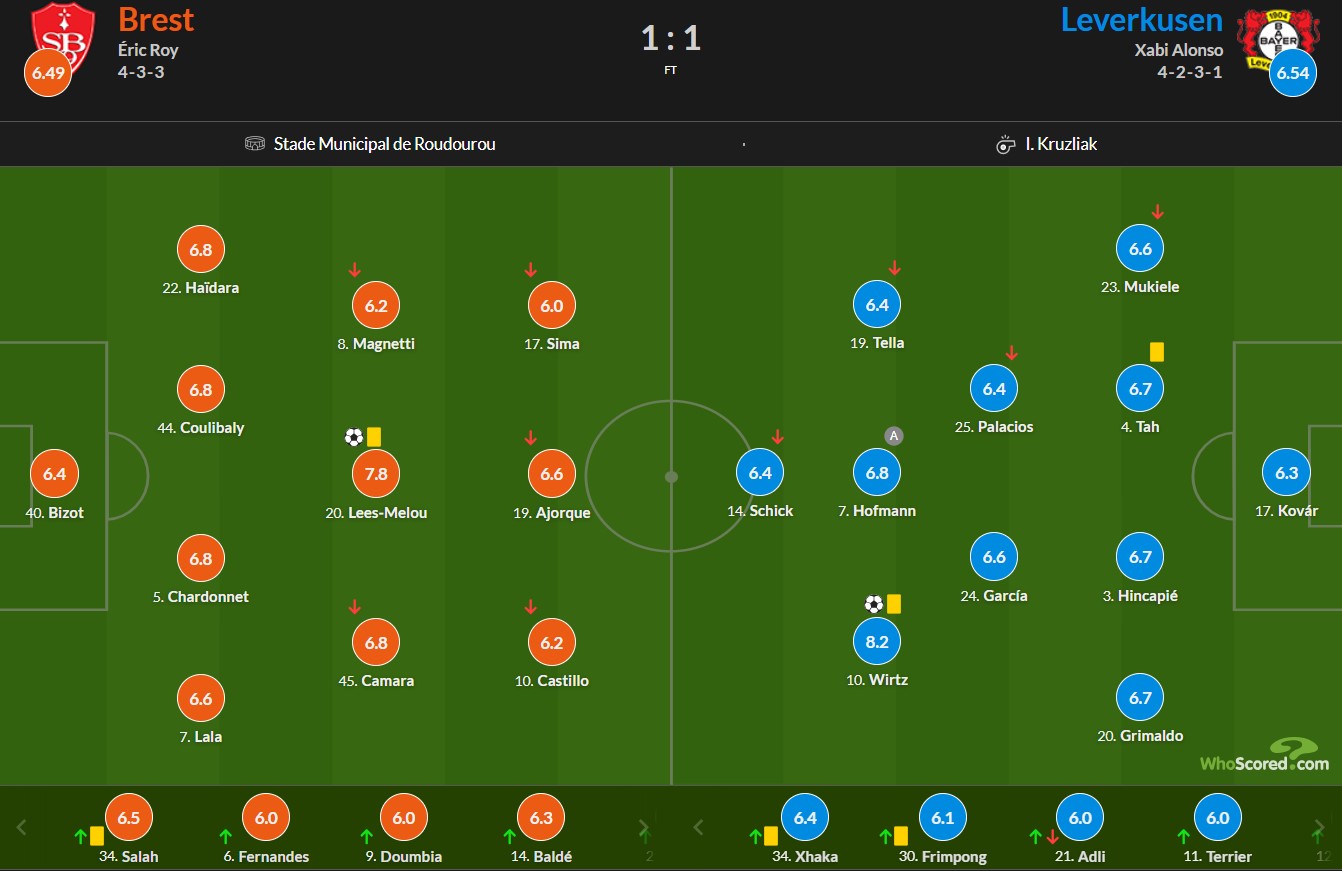Click Tah's yellow card icon

(x=1157, y=352)
